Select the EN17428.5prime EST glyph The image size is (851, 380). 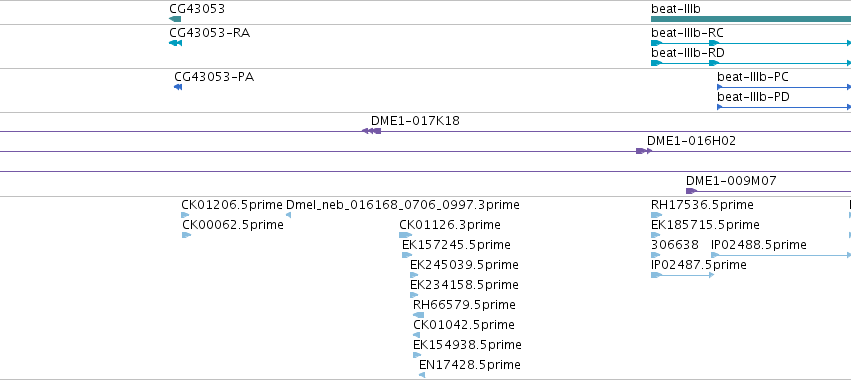422,375
